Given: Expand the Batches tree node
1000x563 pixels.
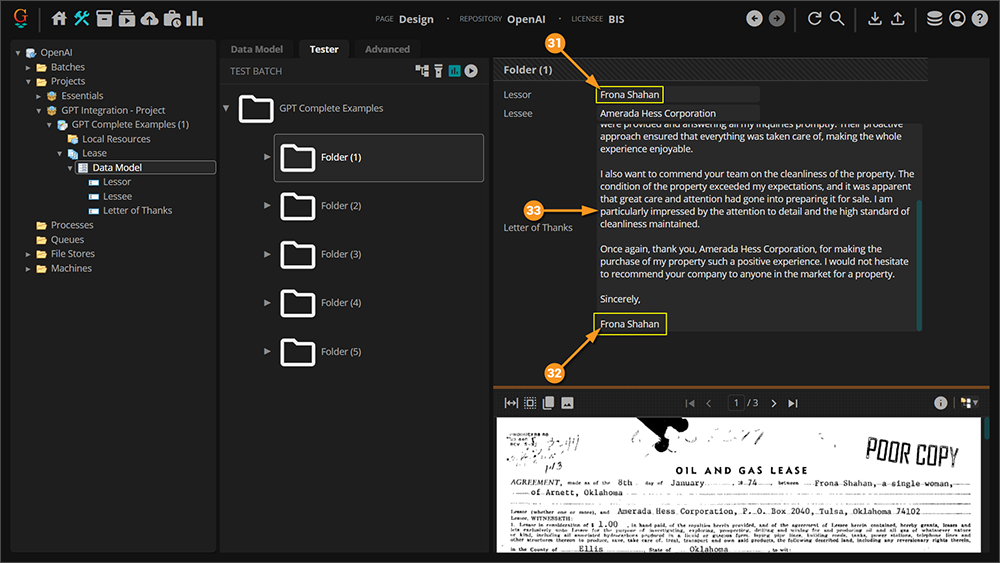Looking at the screenshot, I should (x=28, y=67).
